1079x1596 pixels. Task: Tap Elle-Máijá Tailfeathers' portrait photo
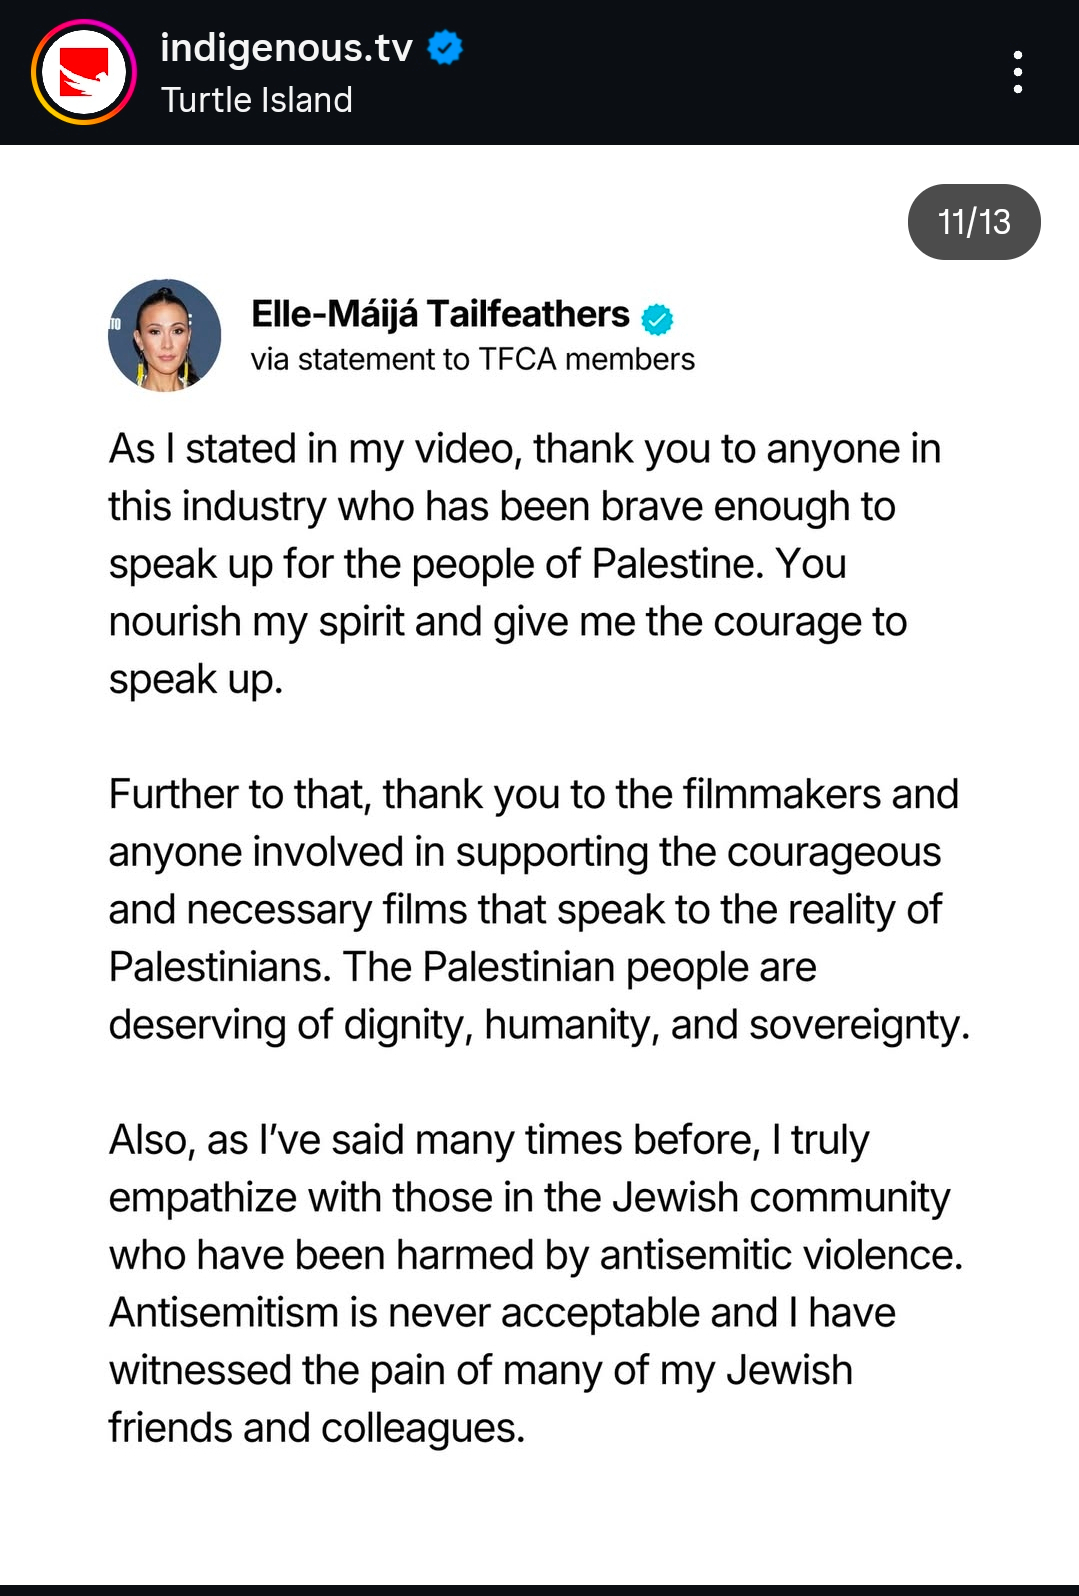pyautogui.click(x=165, y=335)
